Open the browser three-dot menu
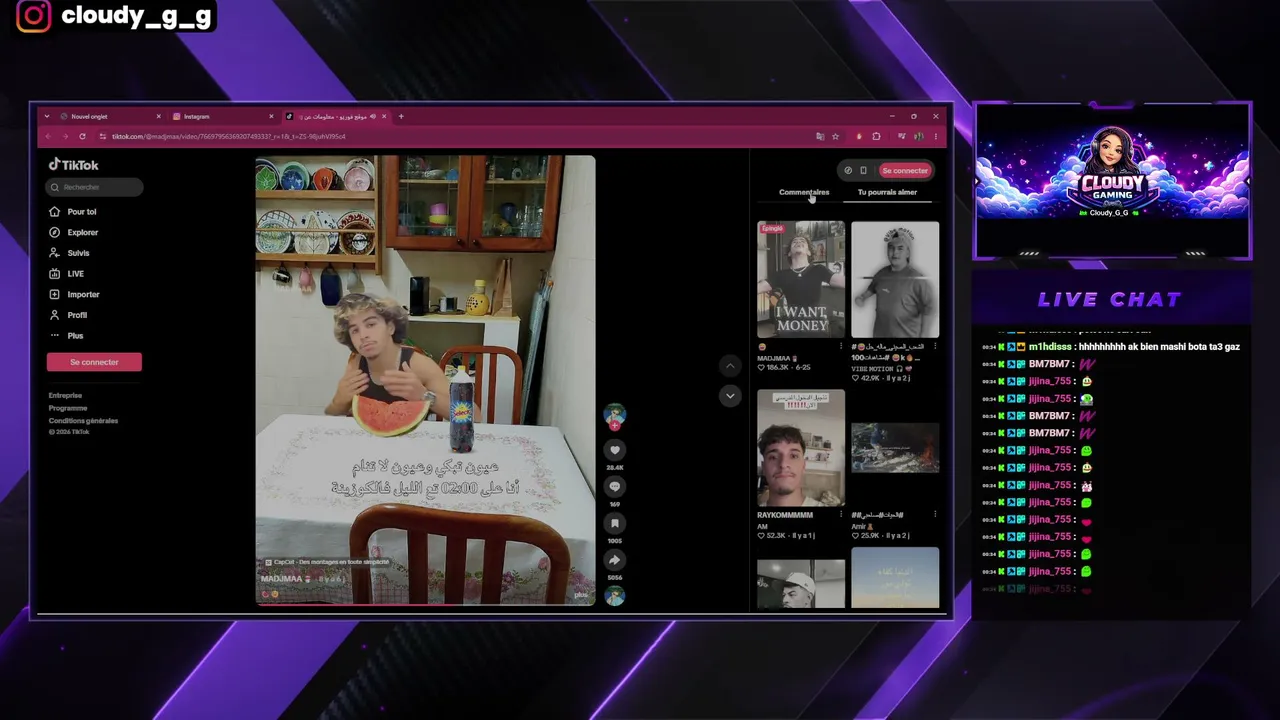Image resolution: width=1280 pixels, height=720 pixels. 936,136
